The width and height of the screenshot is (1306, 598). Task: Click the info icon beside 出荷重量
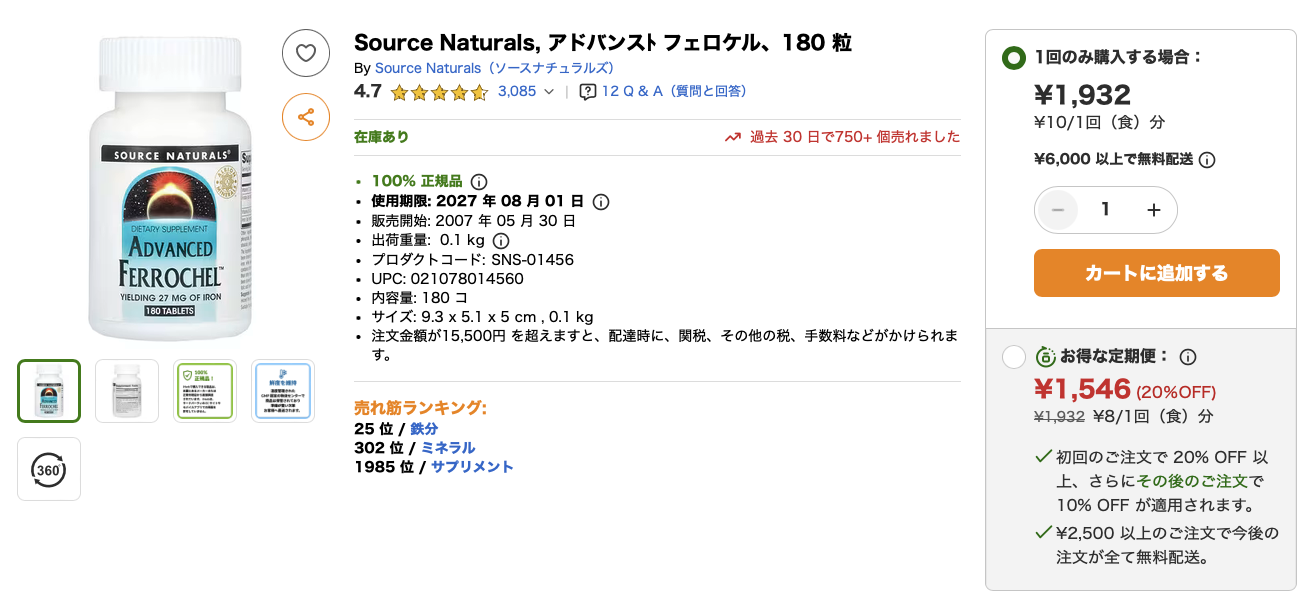click(x=501, y=240)
